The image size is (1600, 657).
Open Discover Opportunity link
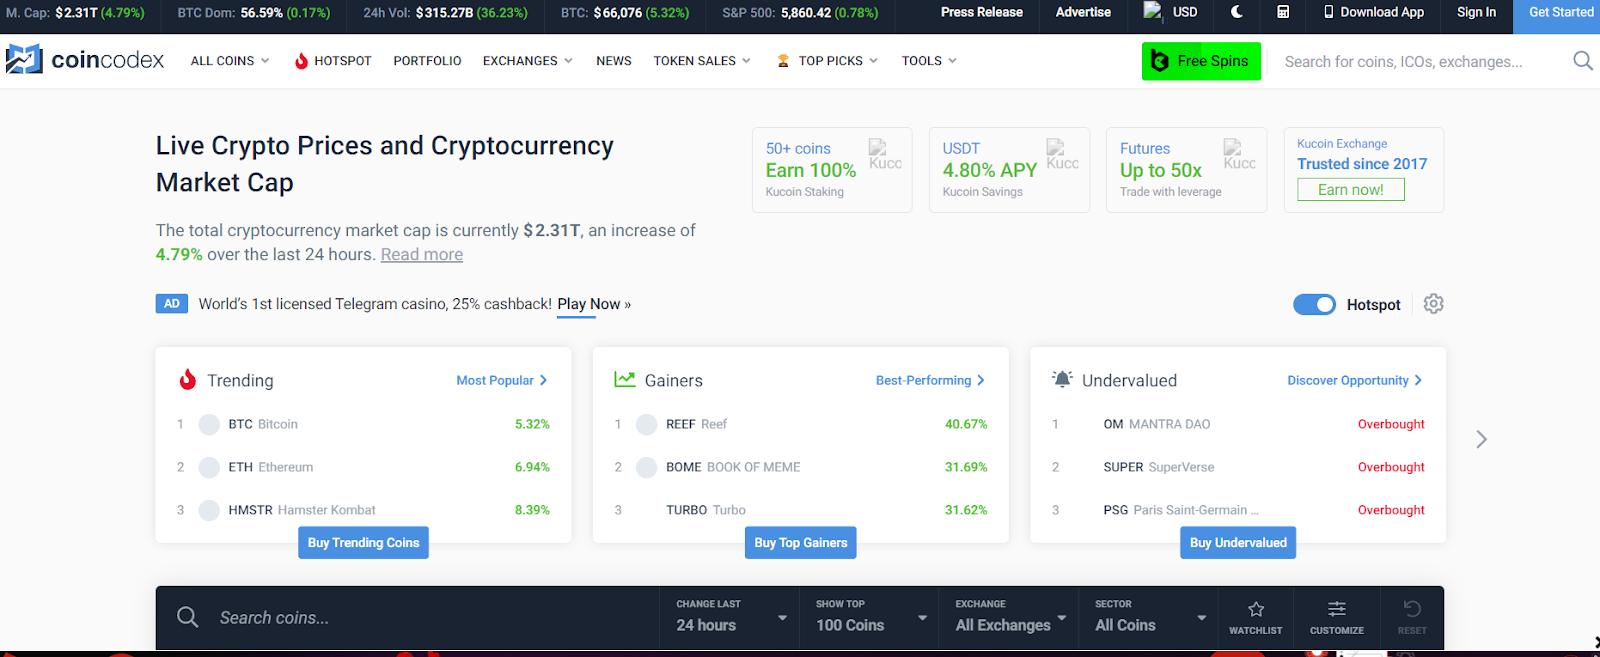pos(1355,380)
